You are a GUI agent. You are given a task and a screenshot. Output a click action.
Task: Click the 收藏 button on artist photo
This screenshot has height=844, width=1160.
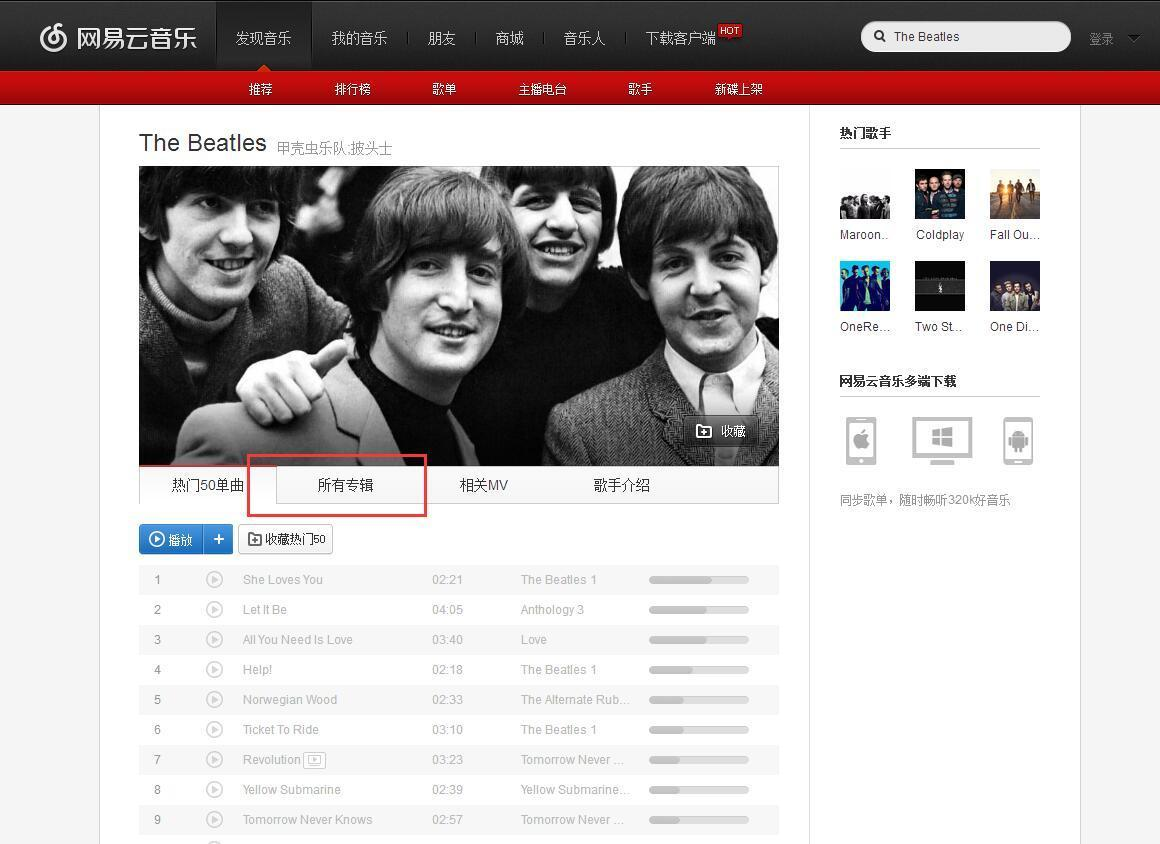tap(721, 431)
